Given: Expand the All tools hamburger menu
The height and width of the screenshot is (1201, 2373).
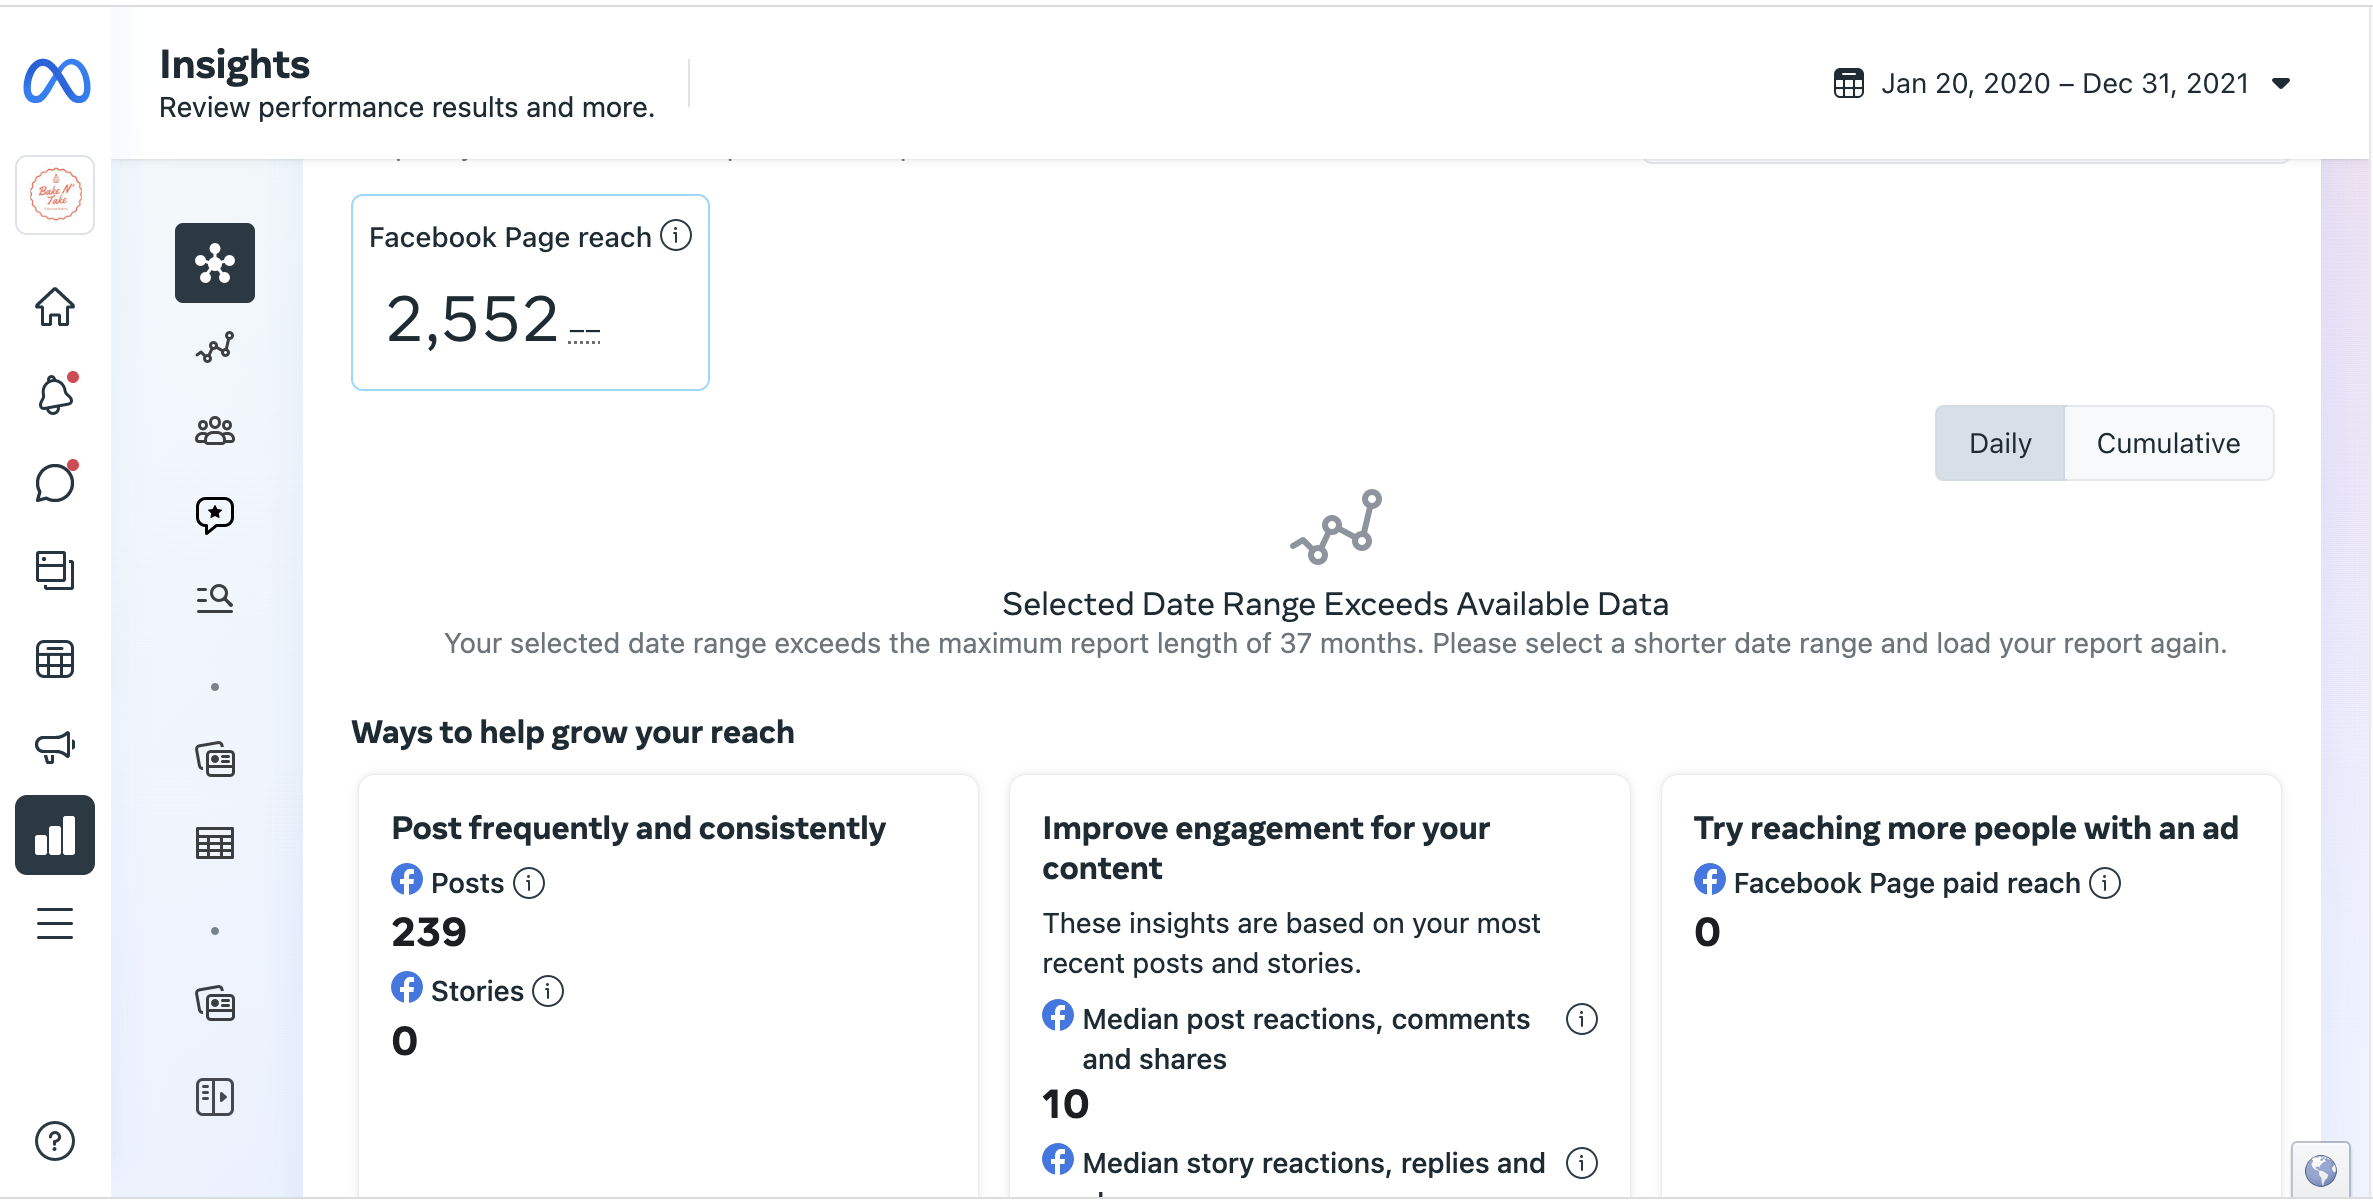Looking at the screenshot, I should coord(55,923).
